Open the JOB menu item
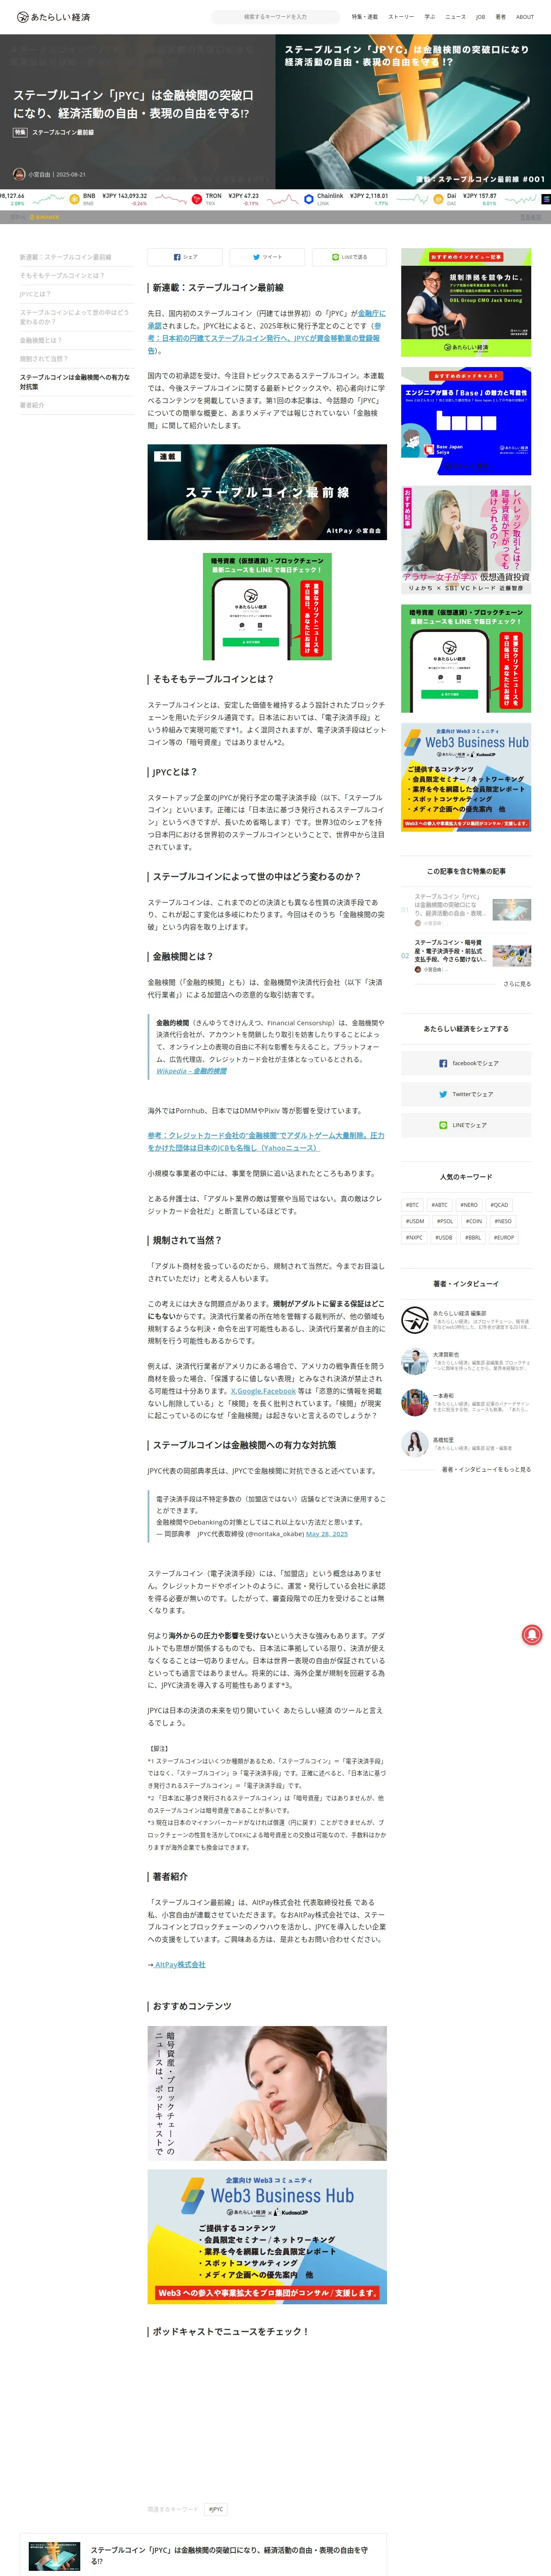 coord(480,17)
